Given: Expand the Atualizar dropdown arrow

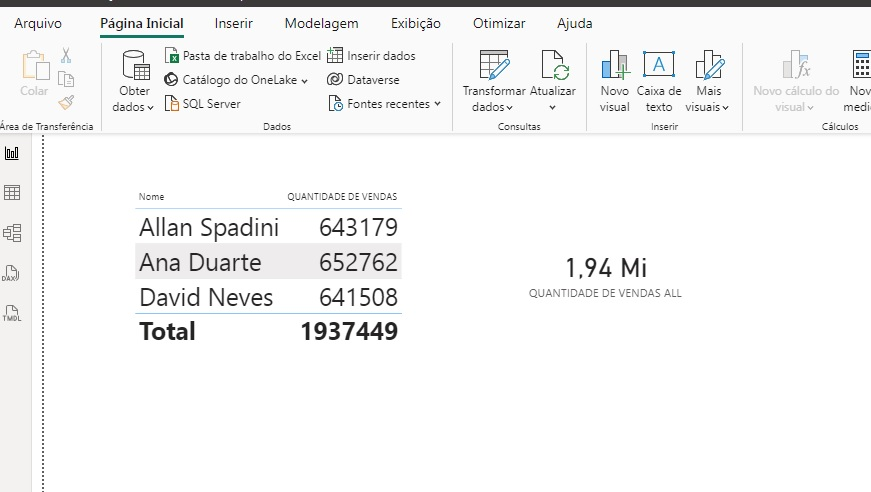Looking at the screenshot, I should click(x=552, y=107).
